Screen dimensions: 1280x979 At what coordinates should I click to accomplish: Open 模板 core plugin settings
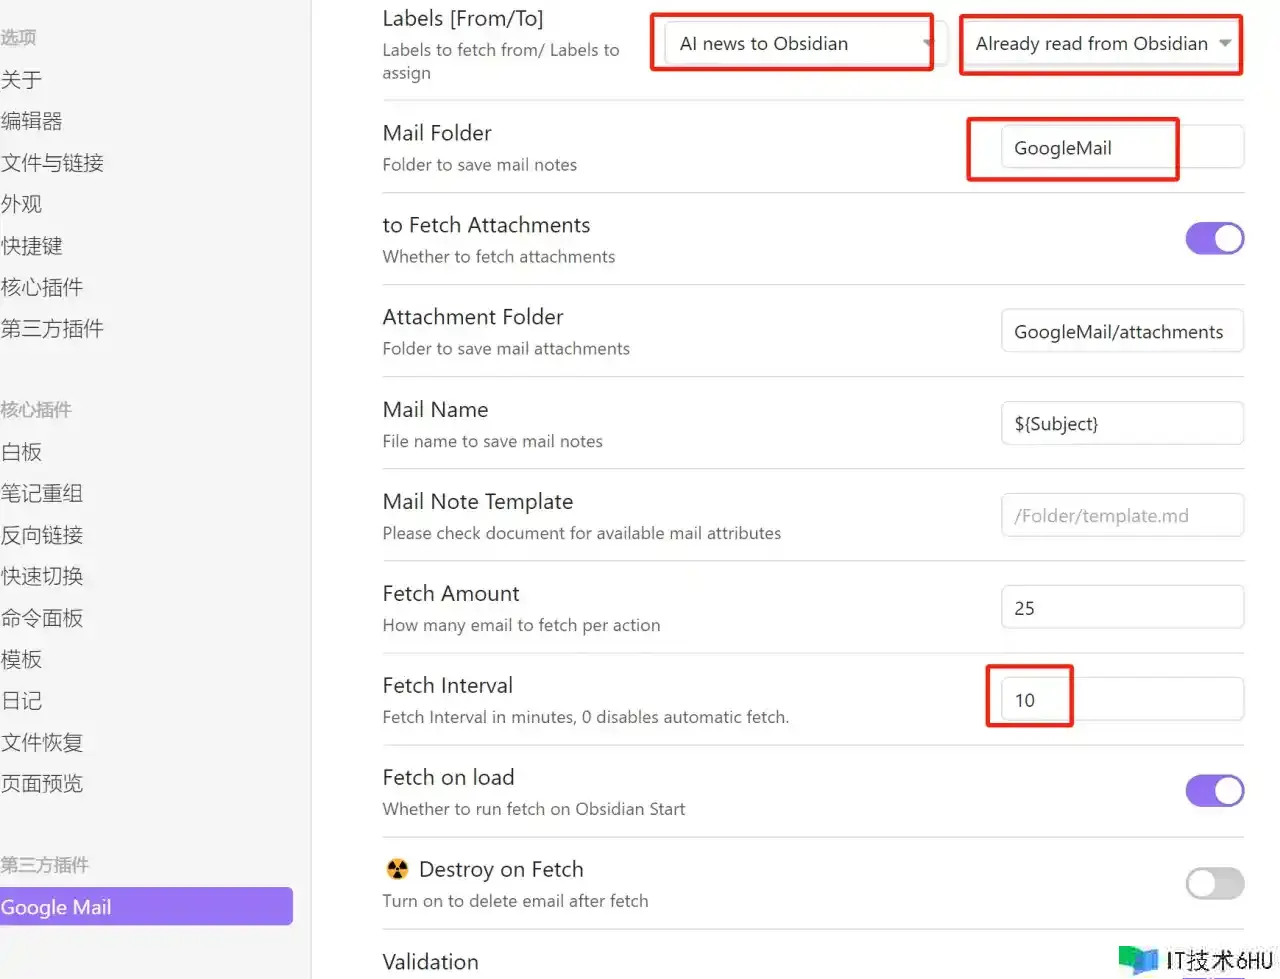pos(22,659)
